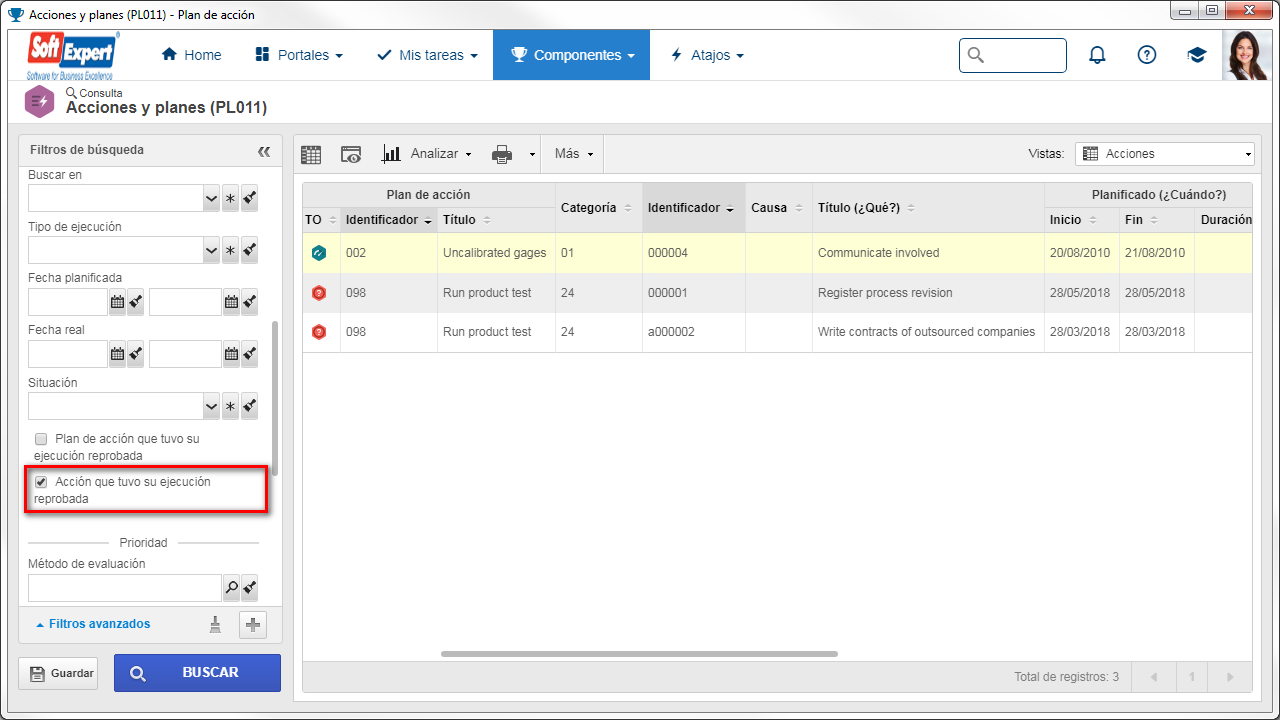This screenshot has height=720, width=1280.
Task: Click the top search input field
Action: pos(1013,55)
